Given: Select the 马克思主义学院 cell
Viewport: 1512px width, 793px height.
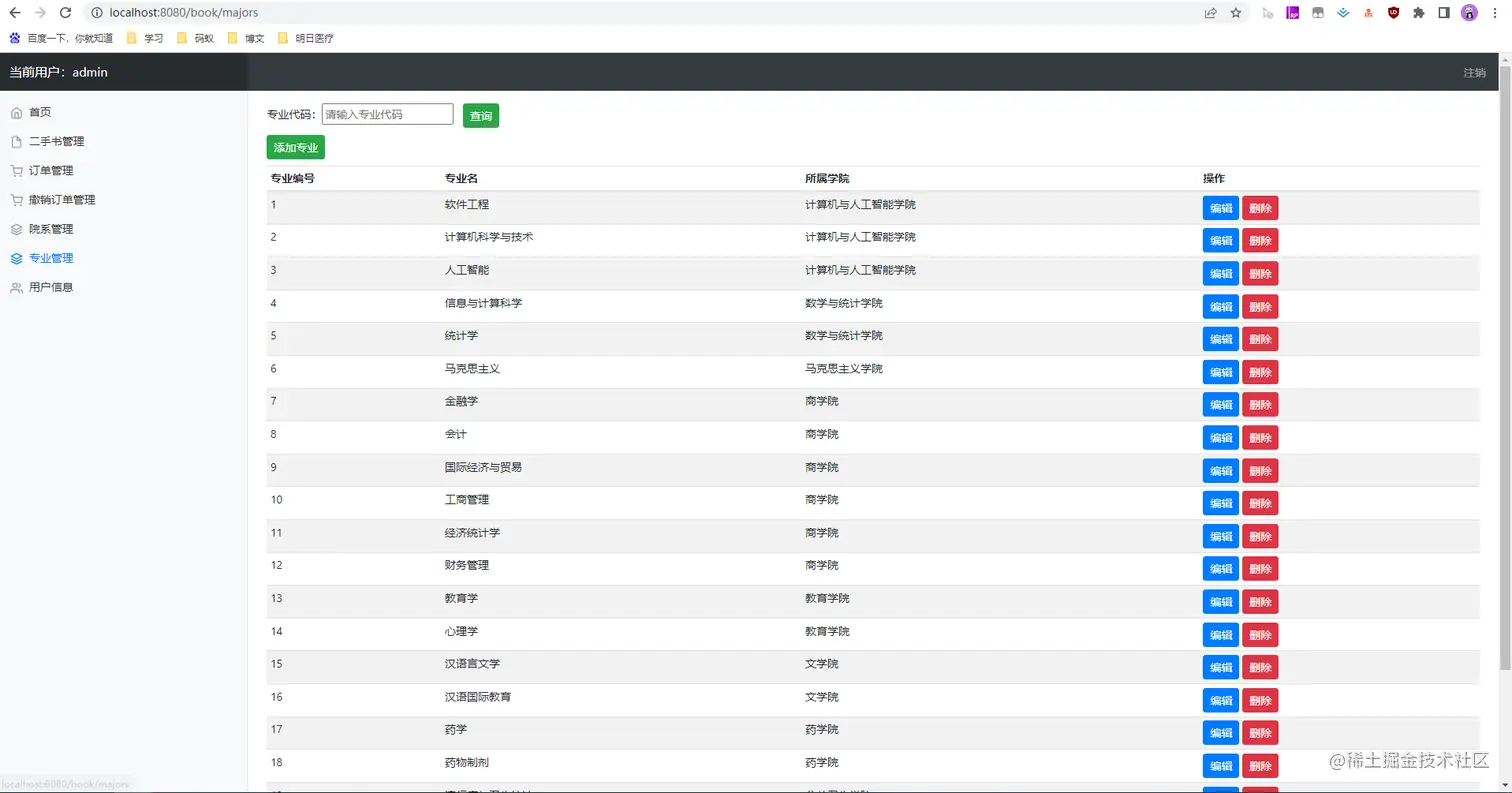Looking at the screenshot, I should (x=844, y=369).
